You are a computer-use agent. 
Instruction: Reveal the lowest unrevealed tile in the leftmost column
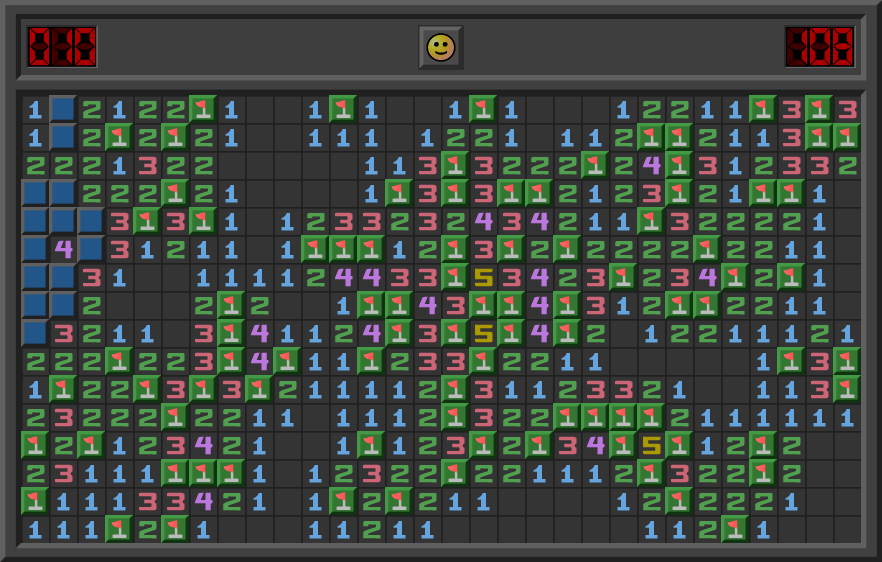tap(35, 333)
